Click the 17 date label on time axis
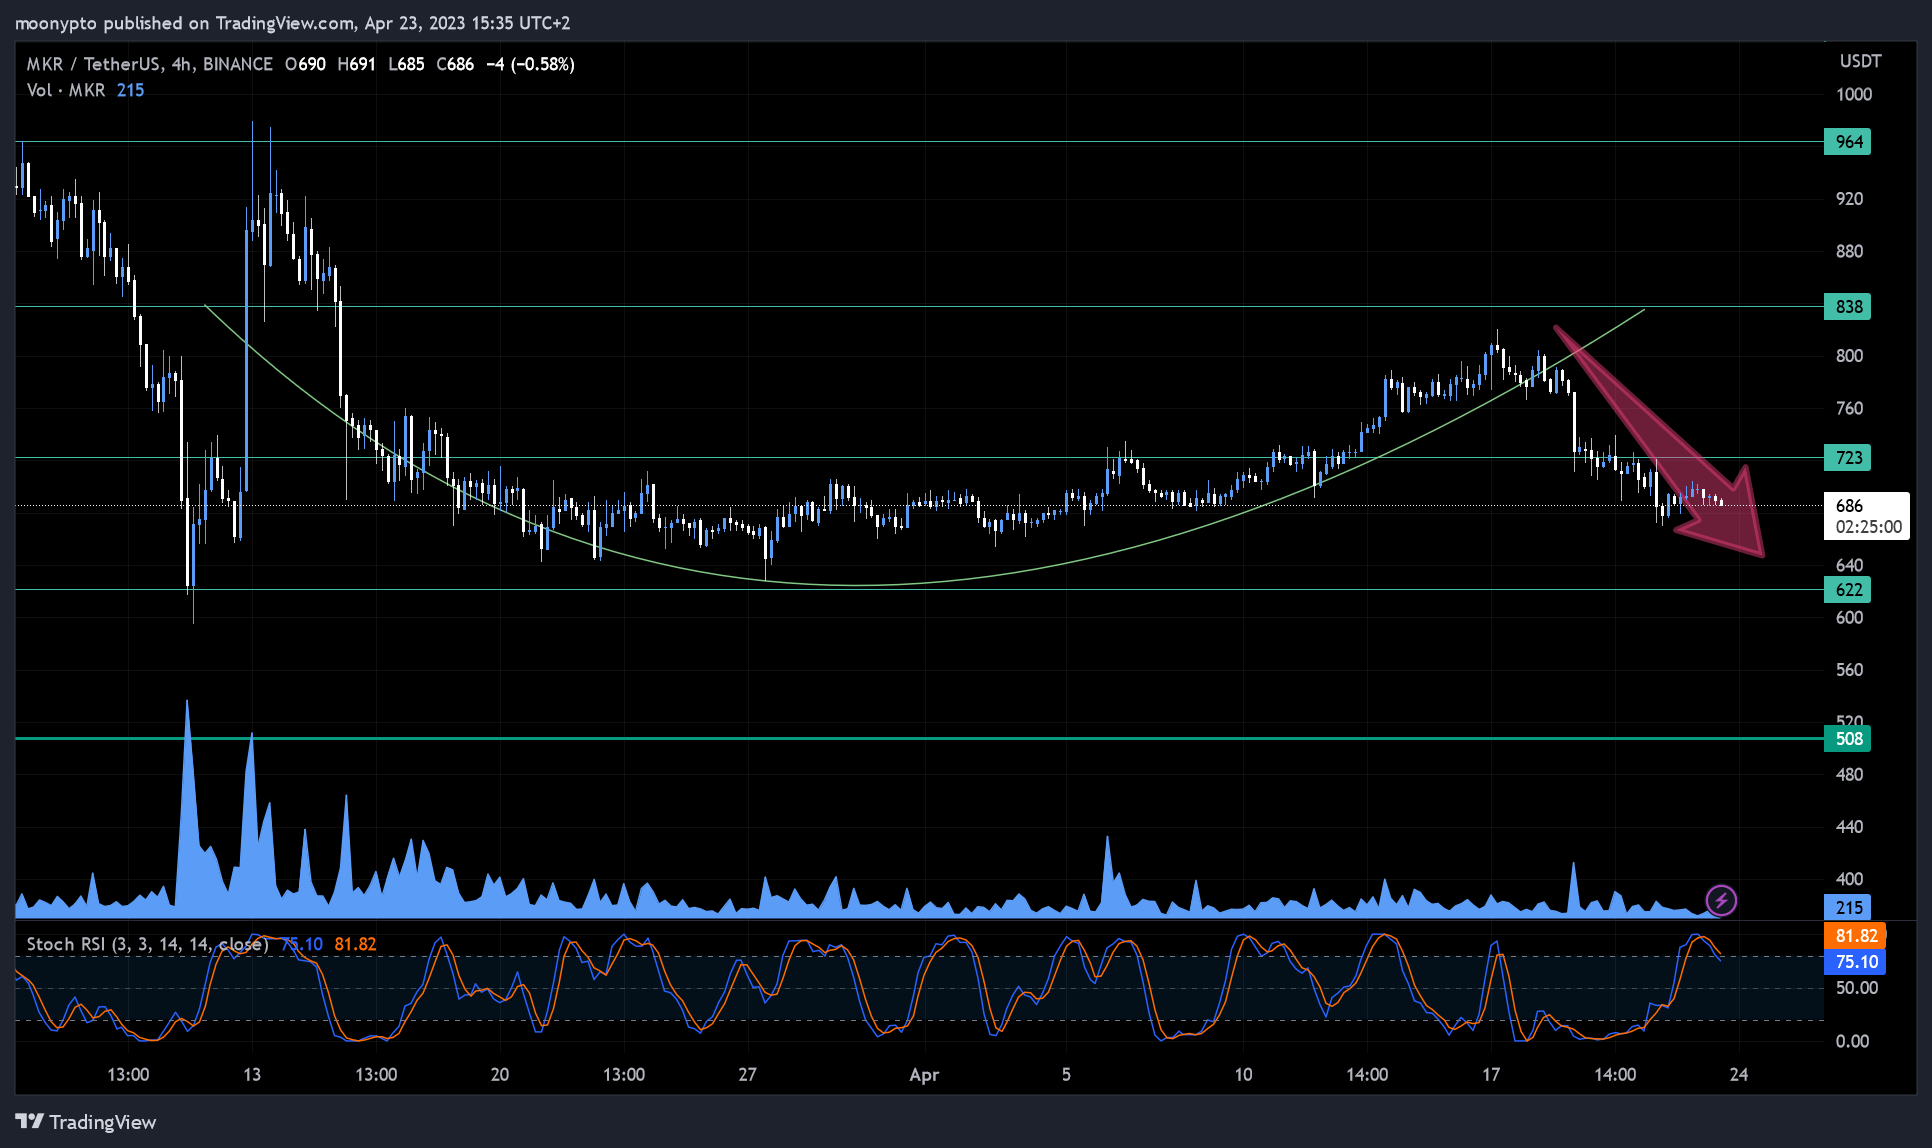The width and height of the screenshot is (1932, 1148). pos(1491,1074)
